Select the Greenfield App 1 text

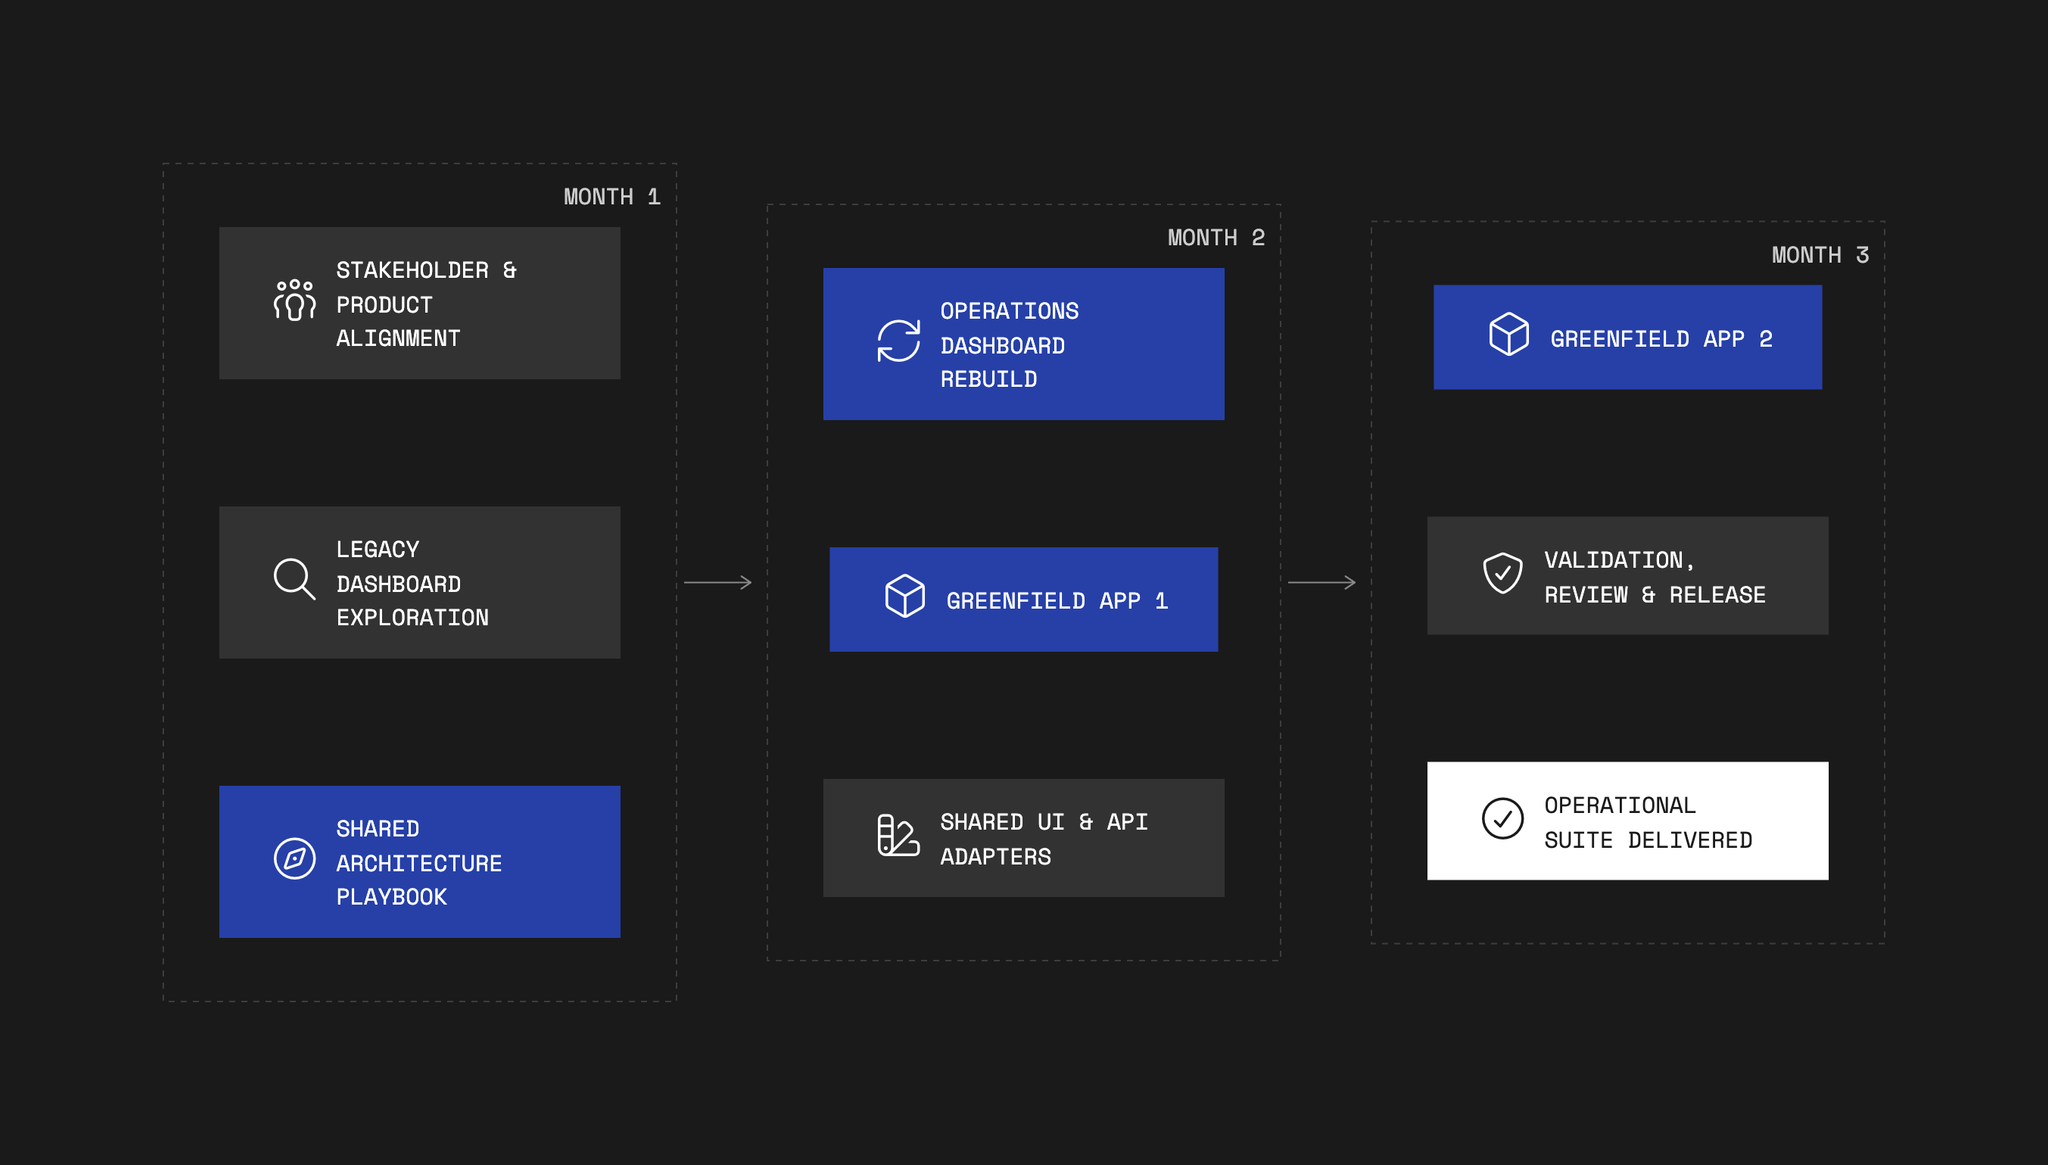coord(1057,601)
